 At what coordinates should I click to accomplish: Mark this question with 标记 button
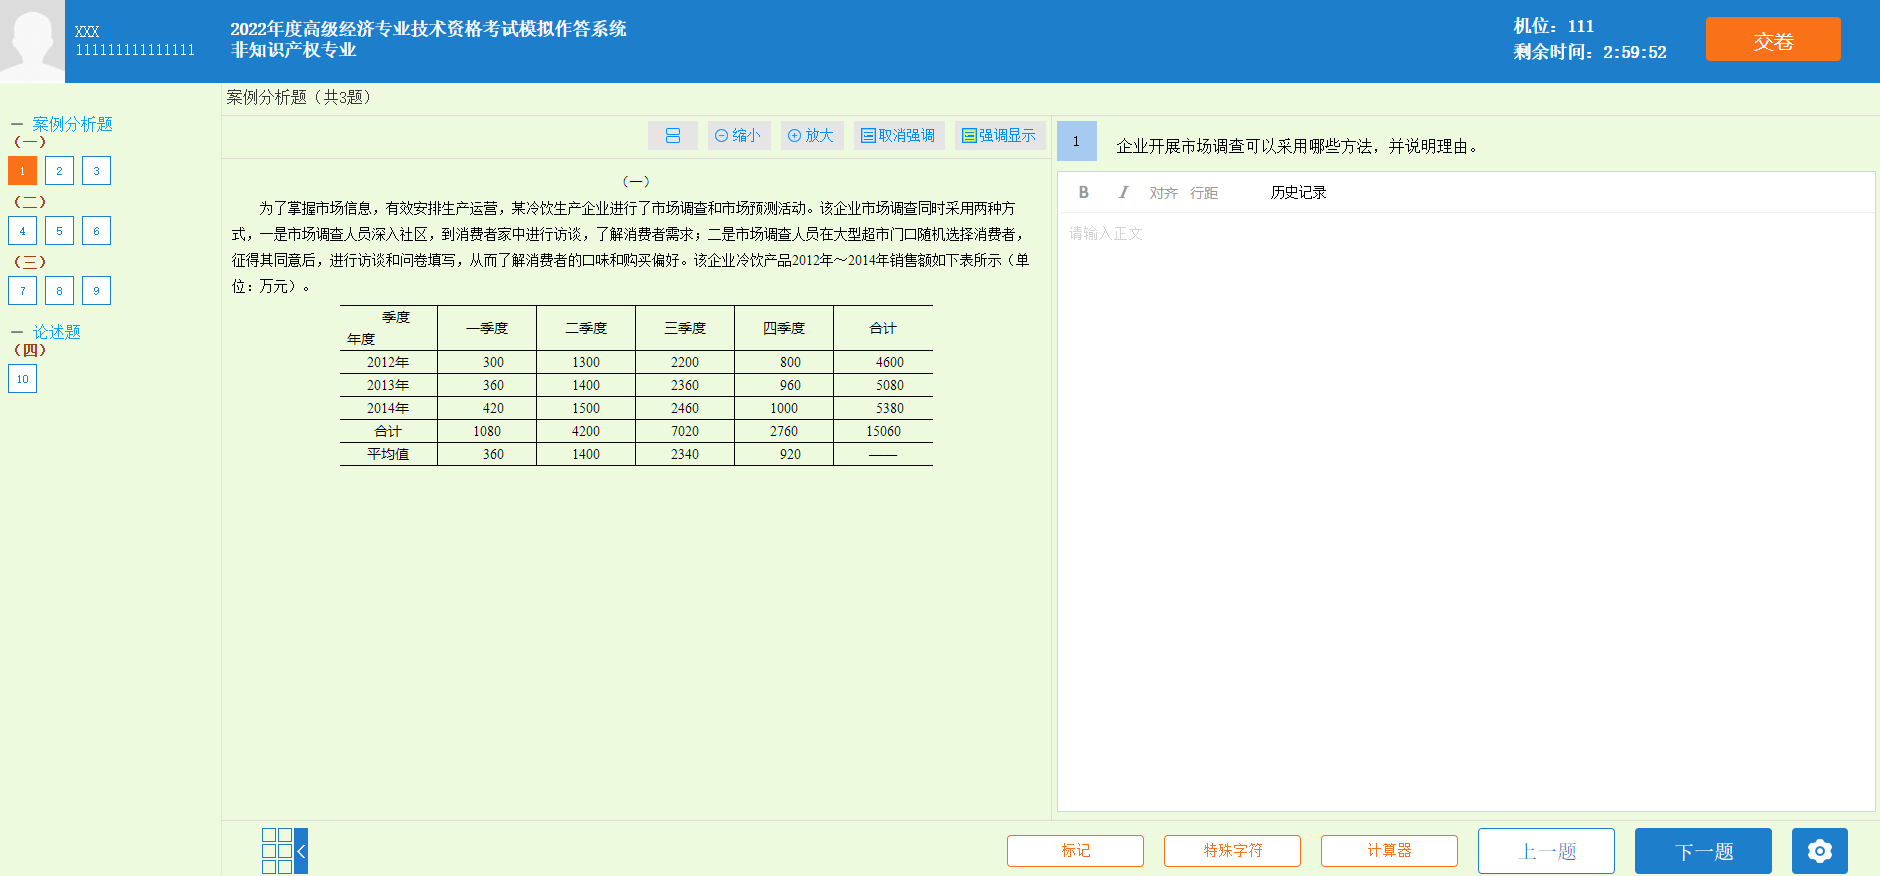click(1075, 851)
